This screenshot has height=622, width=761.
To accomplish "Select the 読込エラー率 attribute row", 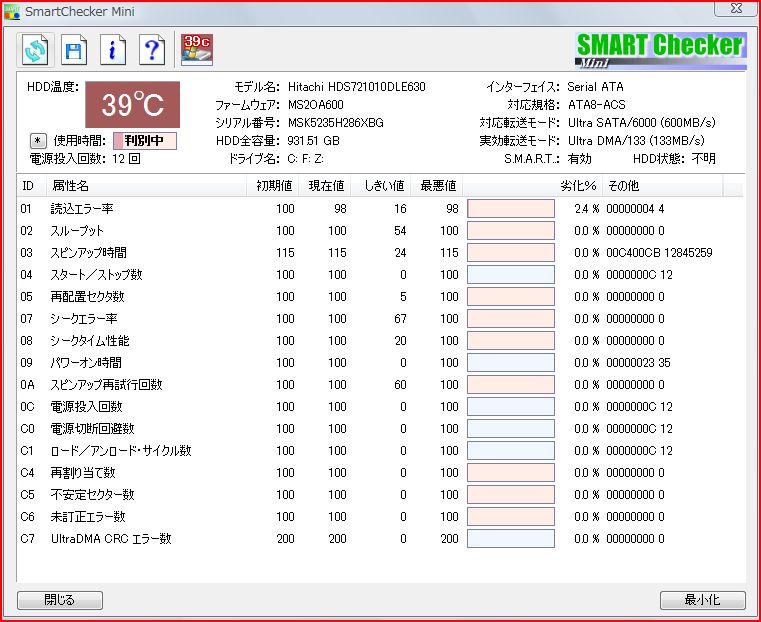I will tap(82, 209).
